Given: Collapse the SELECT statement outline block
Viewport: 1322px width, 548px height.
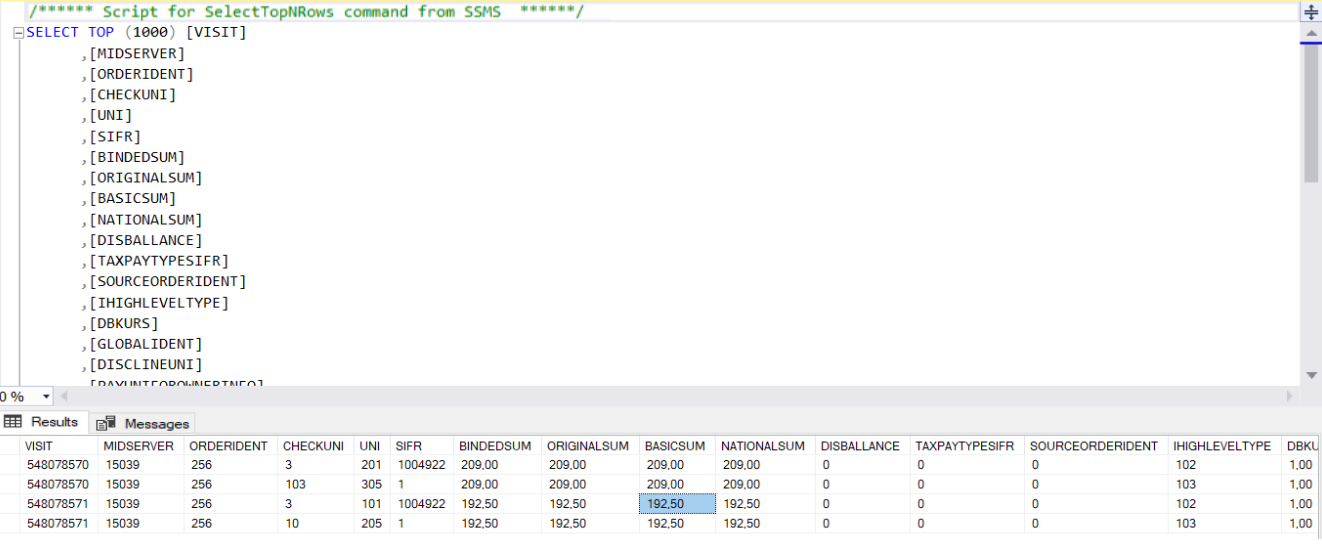Looking at the screenshot, I should tap(18, 33).
